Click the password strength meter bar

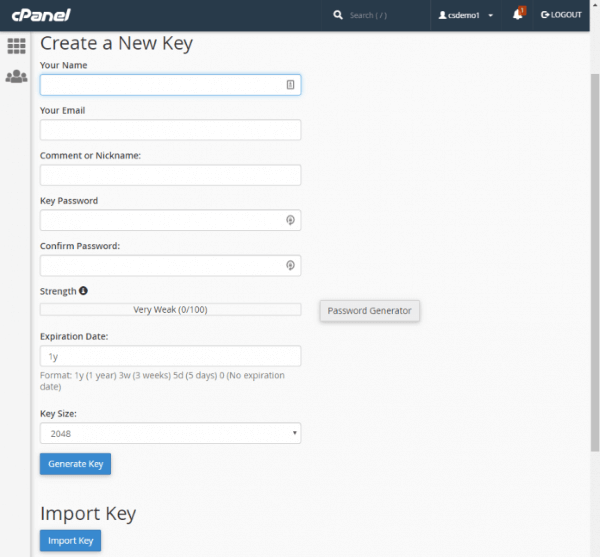(170, 310)
